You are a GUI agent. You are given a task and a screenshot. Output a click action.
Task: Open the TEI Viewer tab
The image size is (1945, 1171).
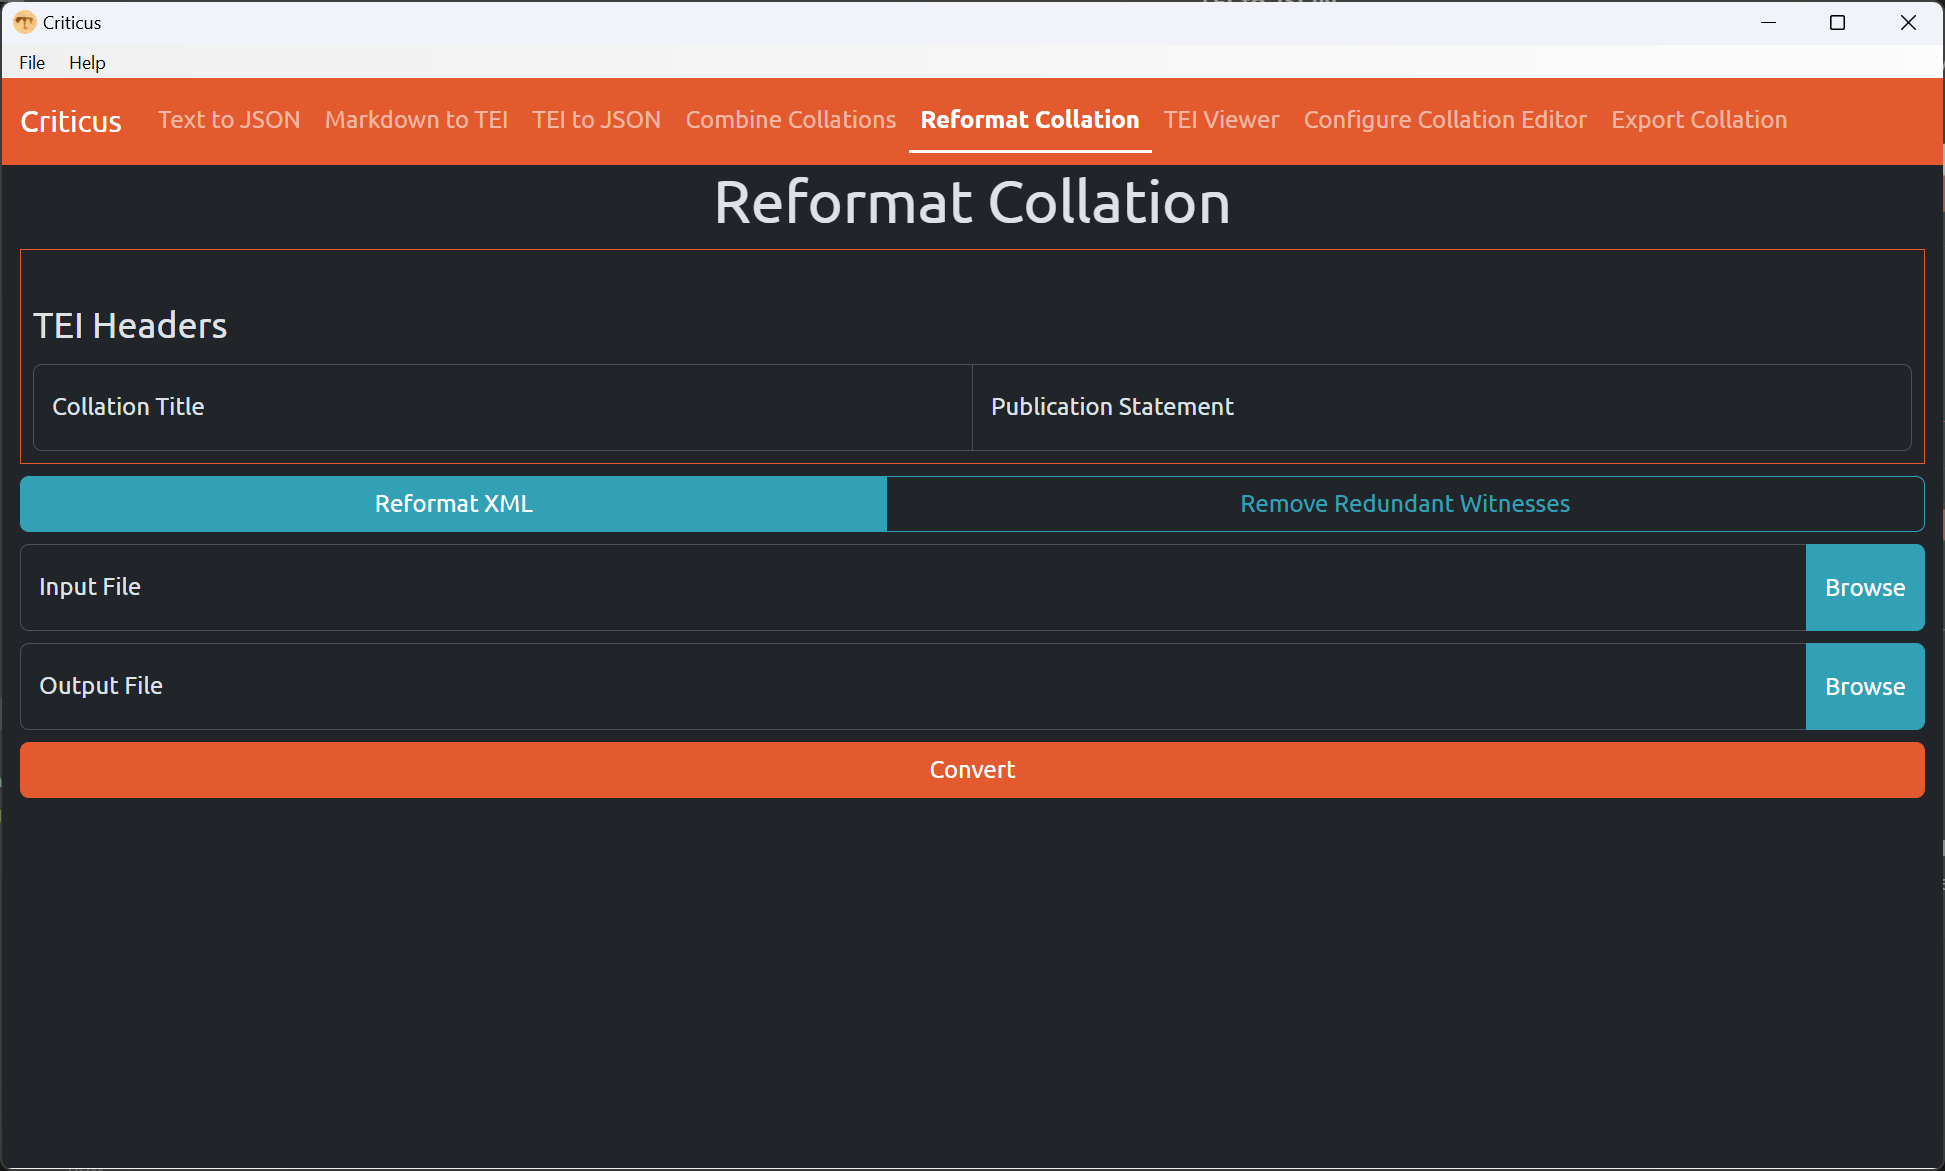point(1221,120)
